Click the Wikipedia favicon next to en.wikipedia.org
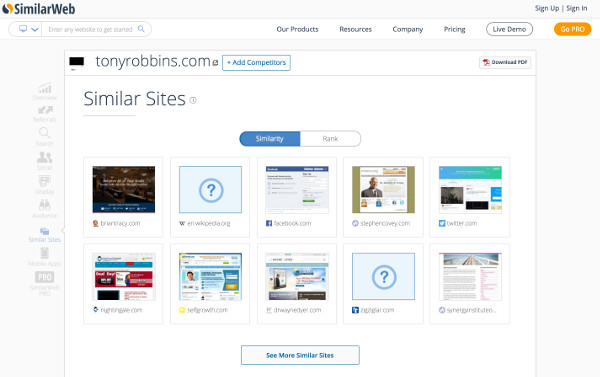Image resolution: width=600 pixels, height=377 pixels. click(x=182, y=223)
